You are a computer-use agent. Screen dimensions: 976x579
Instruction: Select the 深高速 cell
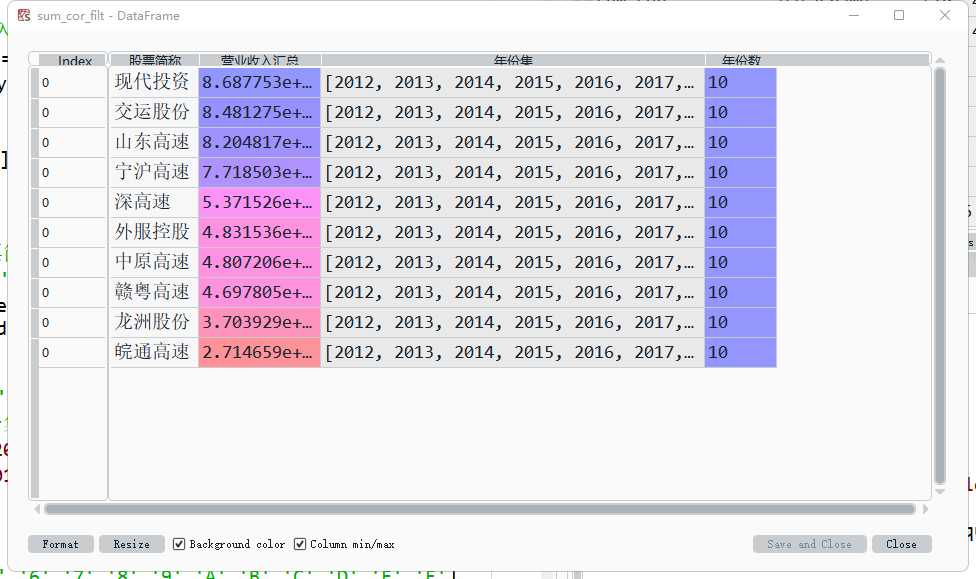[x=154, y=202]
